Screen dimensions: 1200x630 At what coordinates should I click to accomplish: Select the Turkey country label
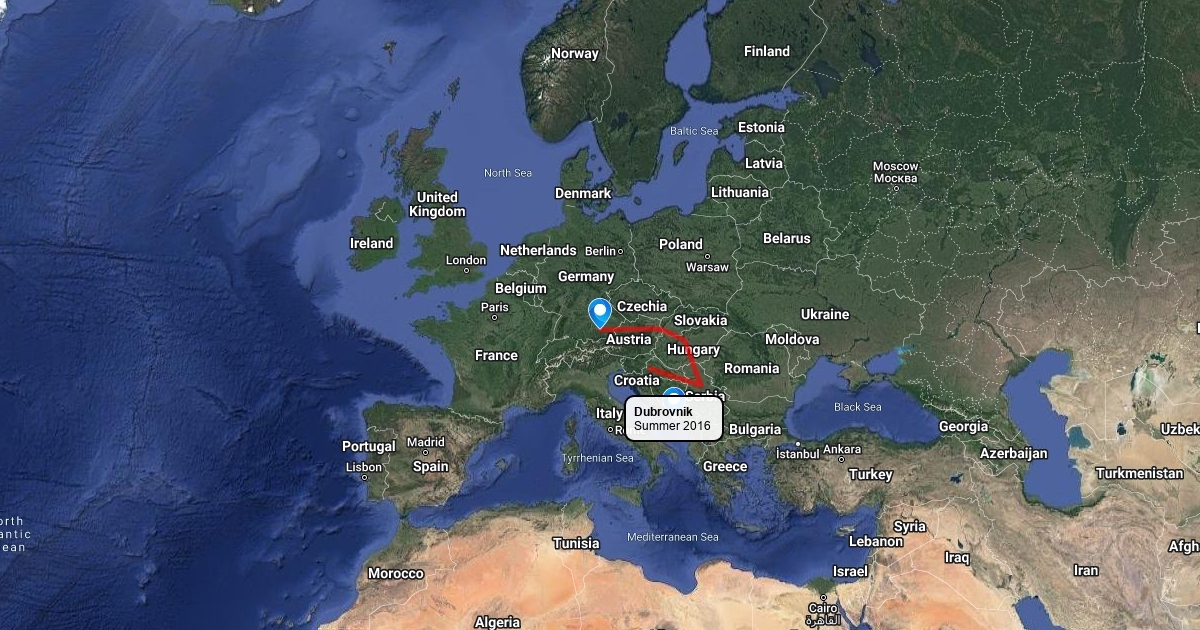pos(869,474)
